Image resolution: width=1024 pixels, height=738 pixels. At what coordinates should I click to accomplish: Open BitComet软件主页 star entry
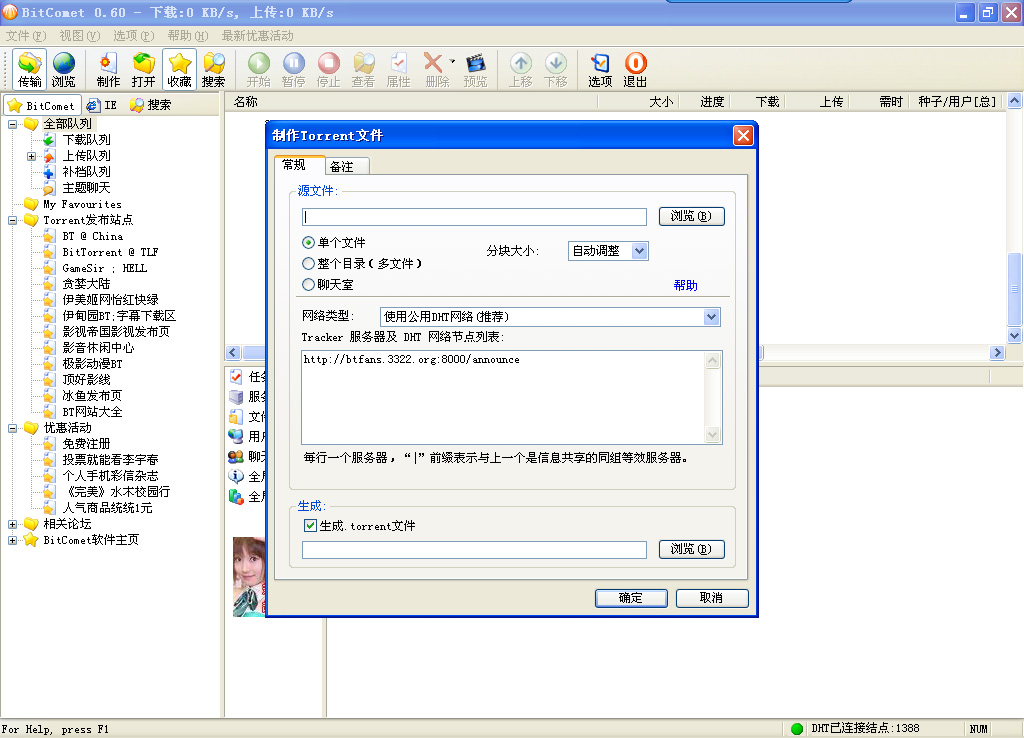pyautogui.click(x=91, y=540)
